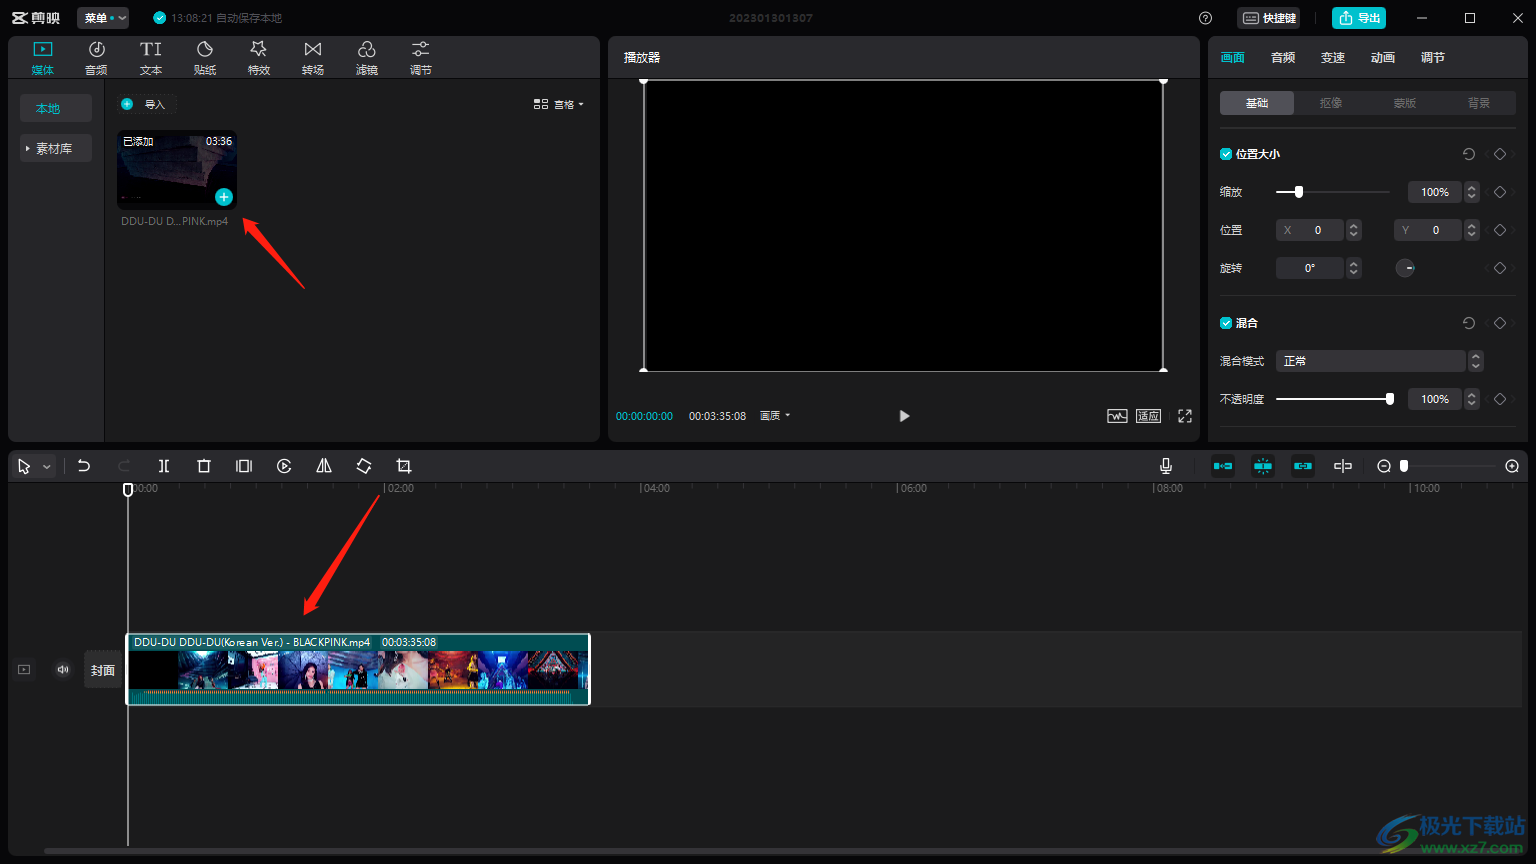The image size is (1536, 864).
Task: Open the 画质 quality dropdown
Action: pyautogui.click(x=775, y=416)
